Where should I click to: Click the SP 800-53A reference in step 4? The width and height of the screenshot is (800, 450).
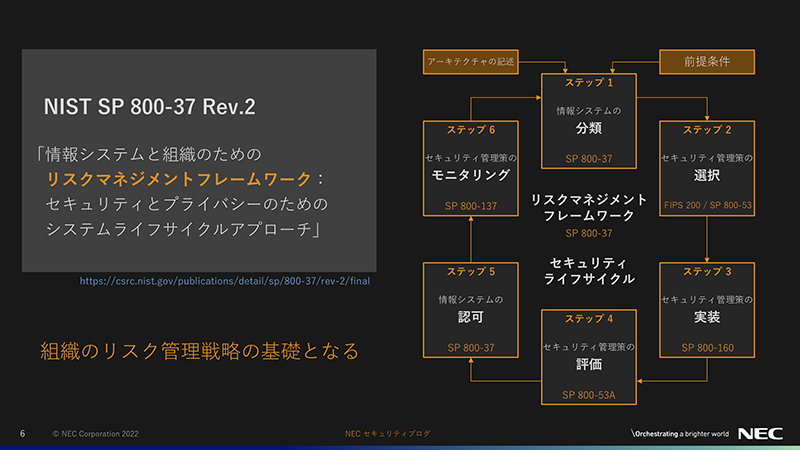tap(588, 395)
